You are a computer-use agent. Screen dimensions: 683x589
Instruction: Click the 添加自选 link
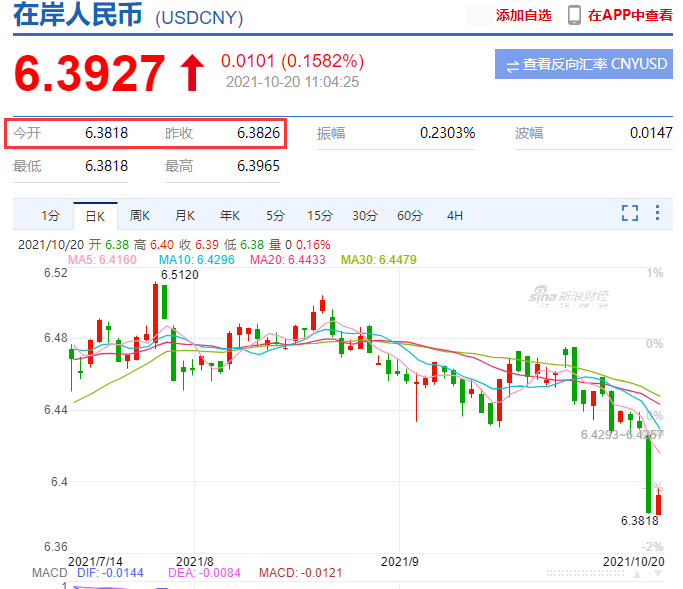[524, 15]
